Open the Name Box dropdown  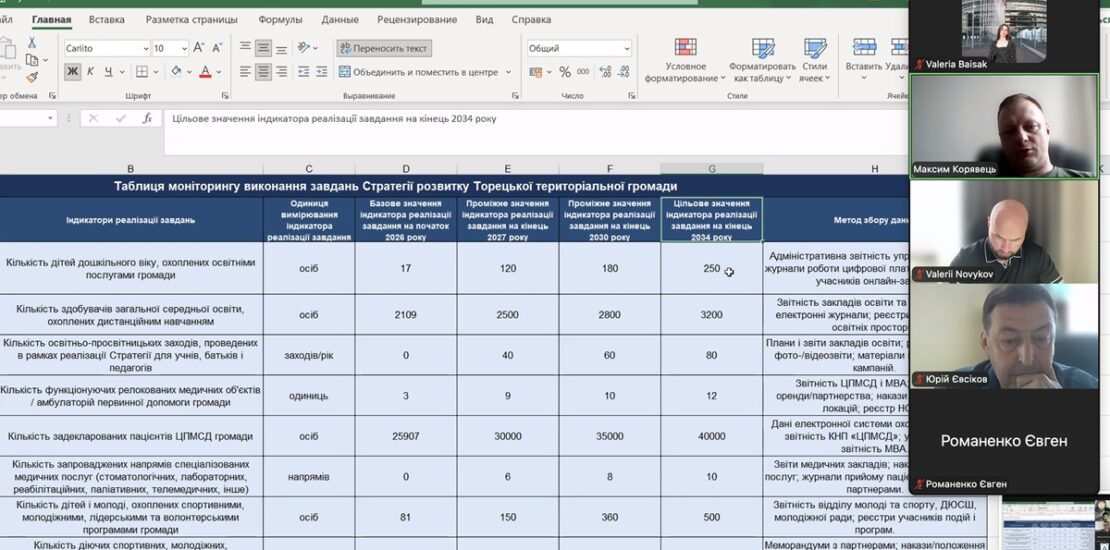pos(50,118)
